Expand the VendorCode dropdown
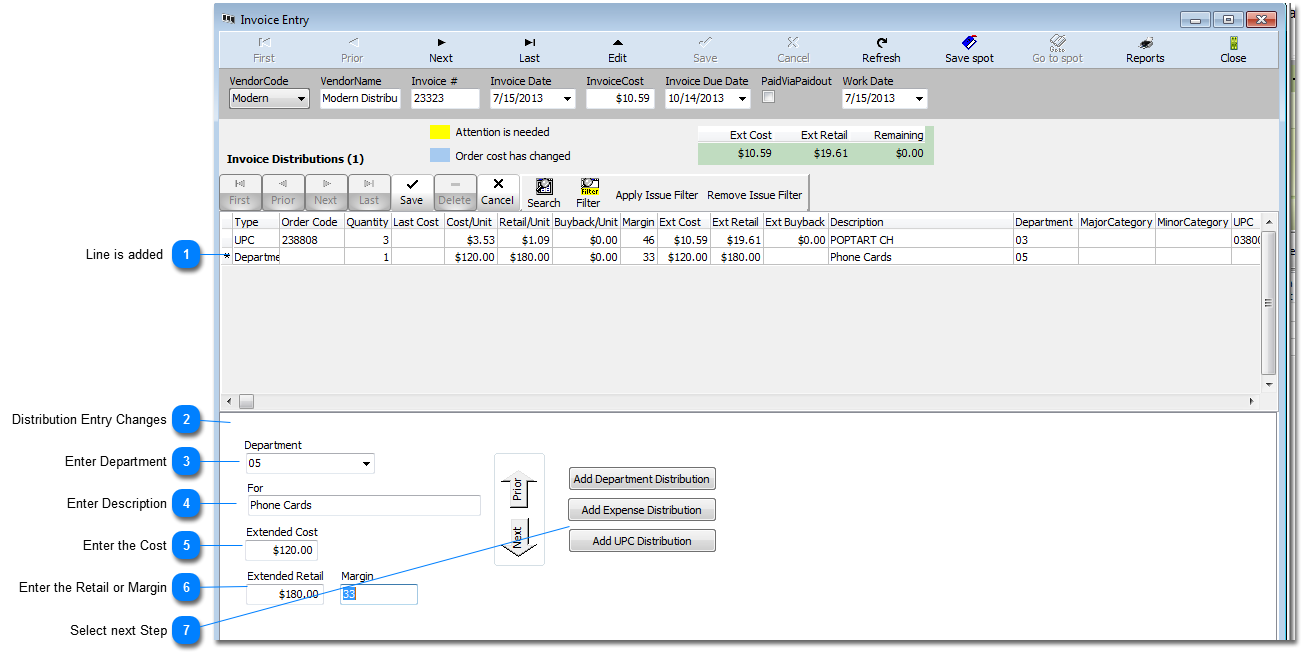1303x657 pixels. coord(301,99)
